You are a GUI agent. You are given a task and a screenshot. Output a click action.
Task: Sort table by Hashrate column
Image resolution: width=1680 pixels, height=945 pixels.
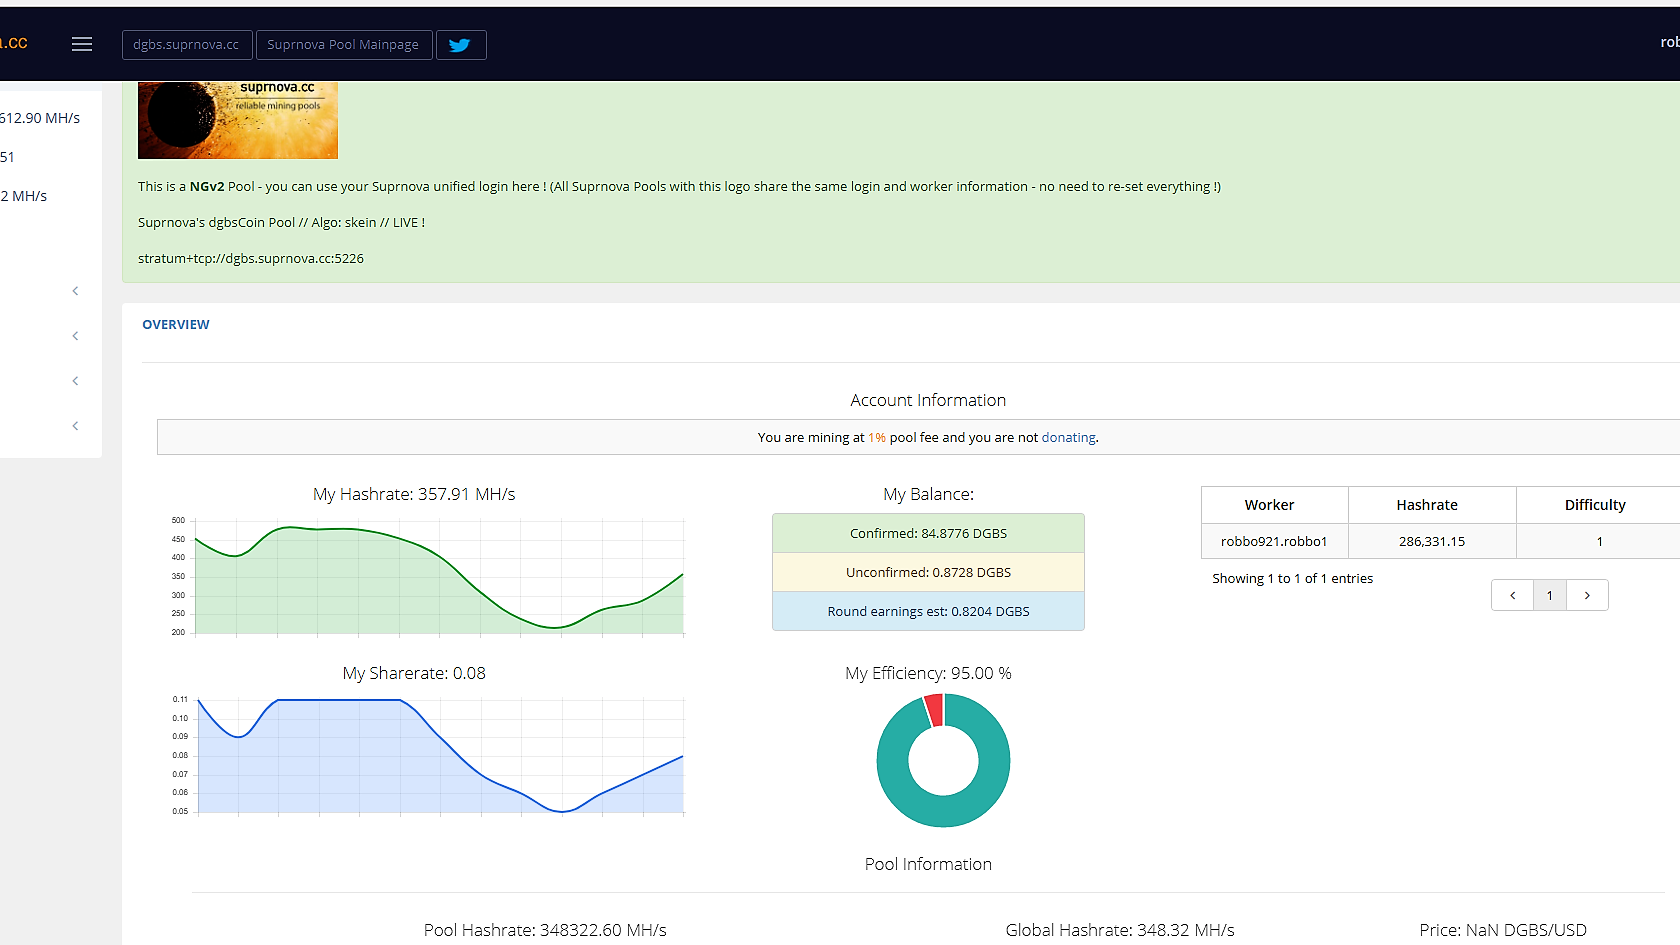tap(1427, 505)
